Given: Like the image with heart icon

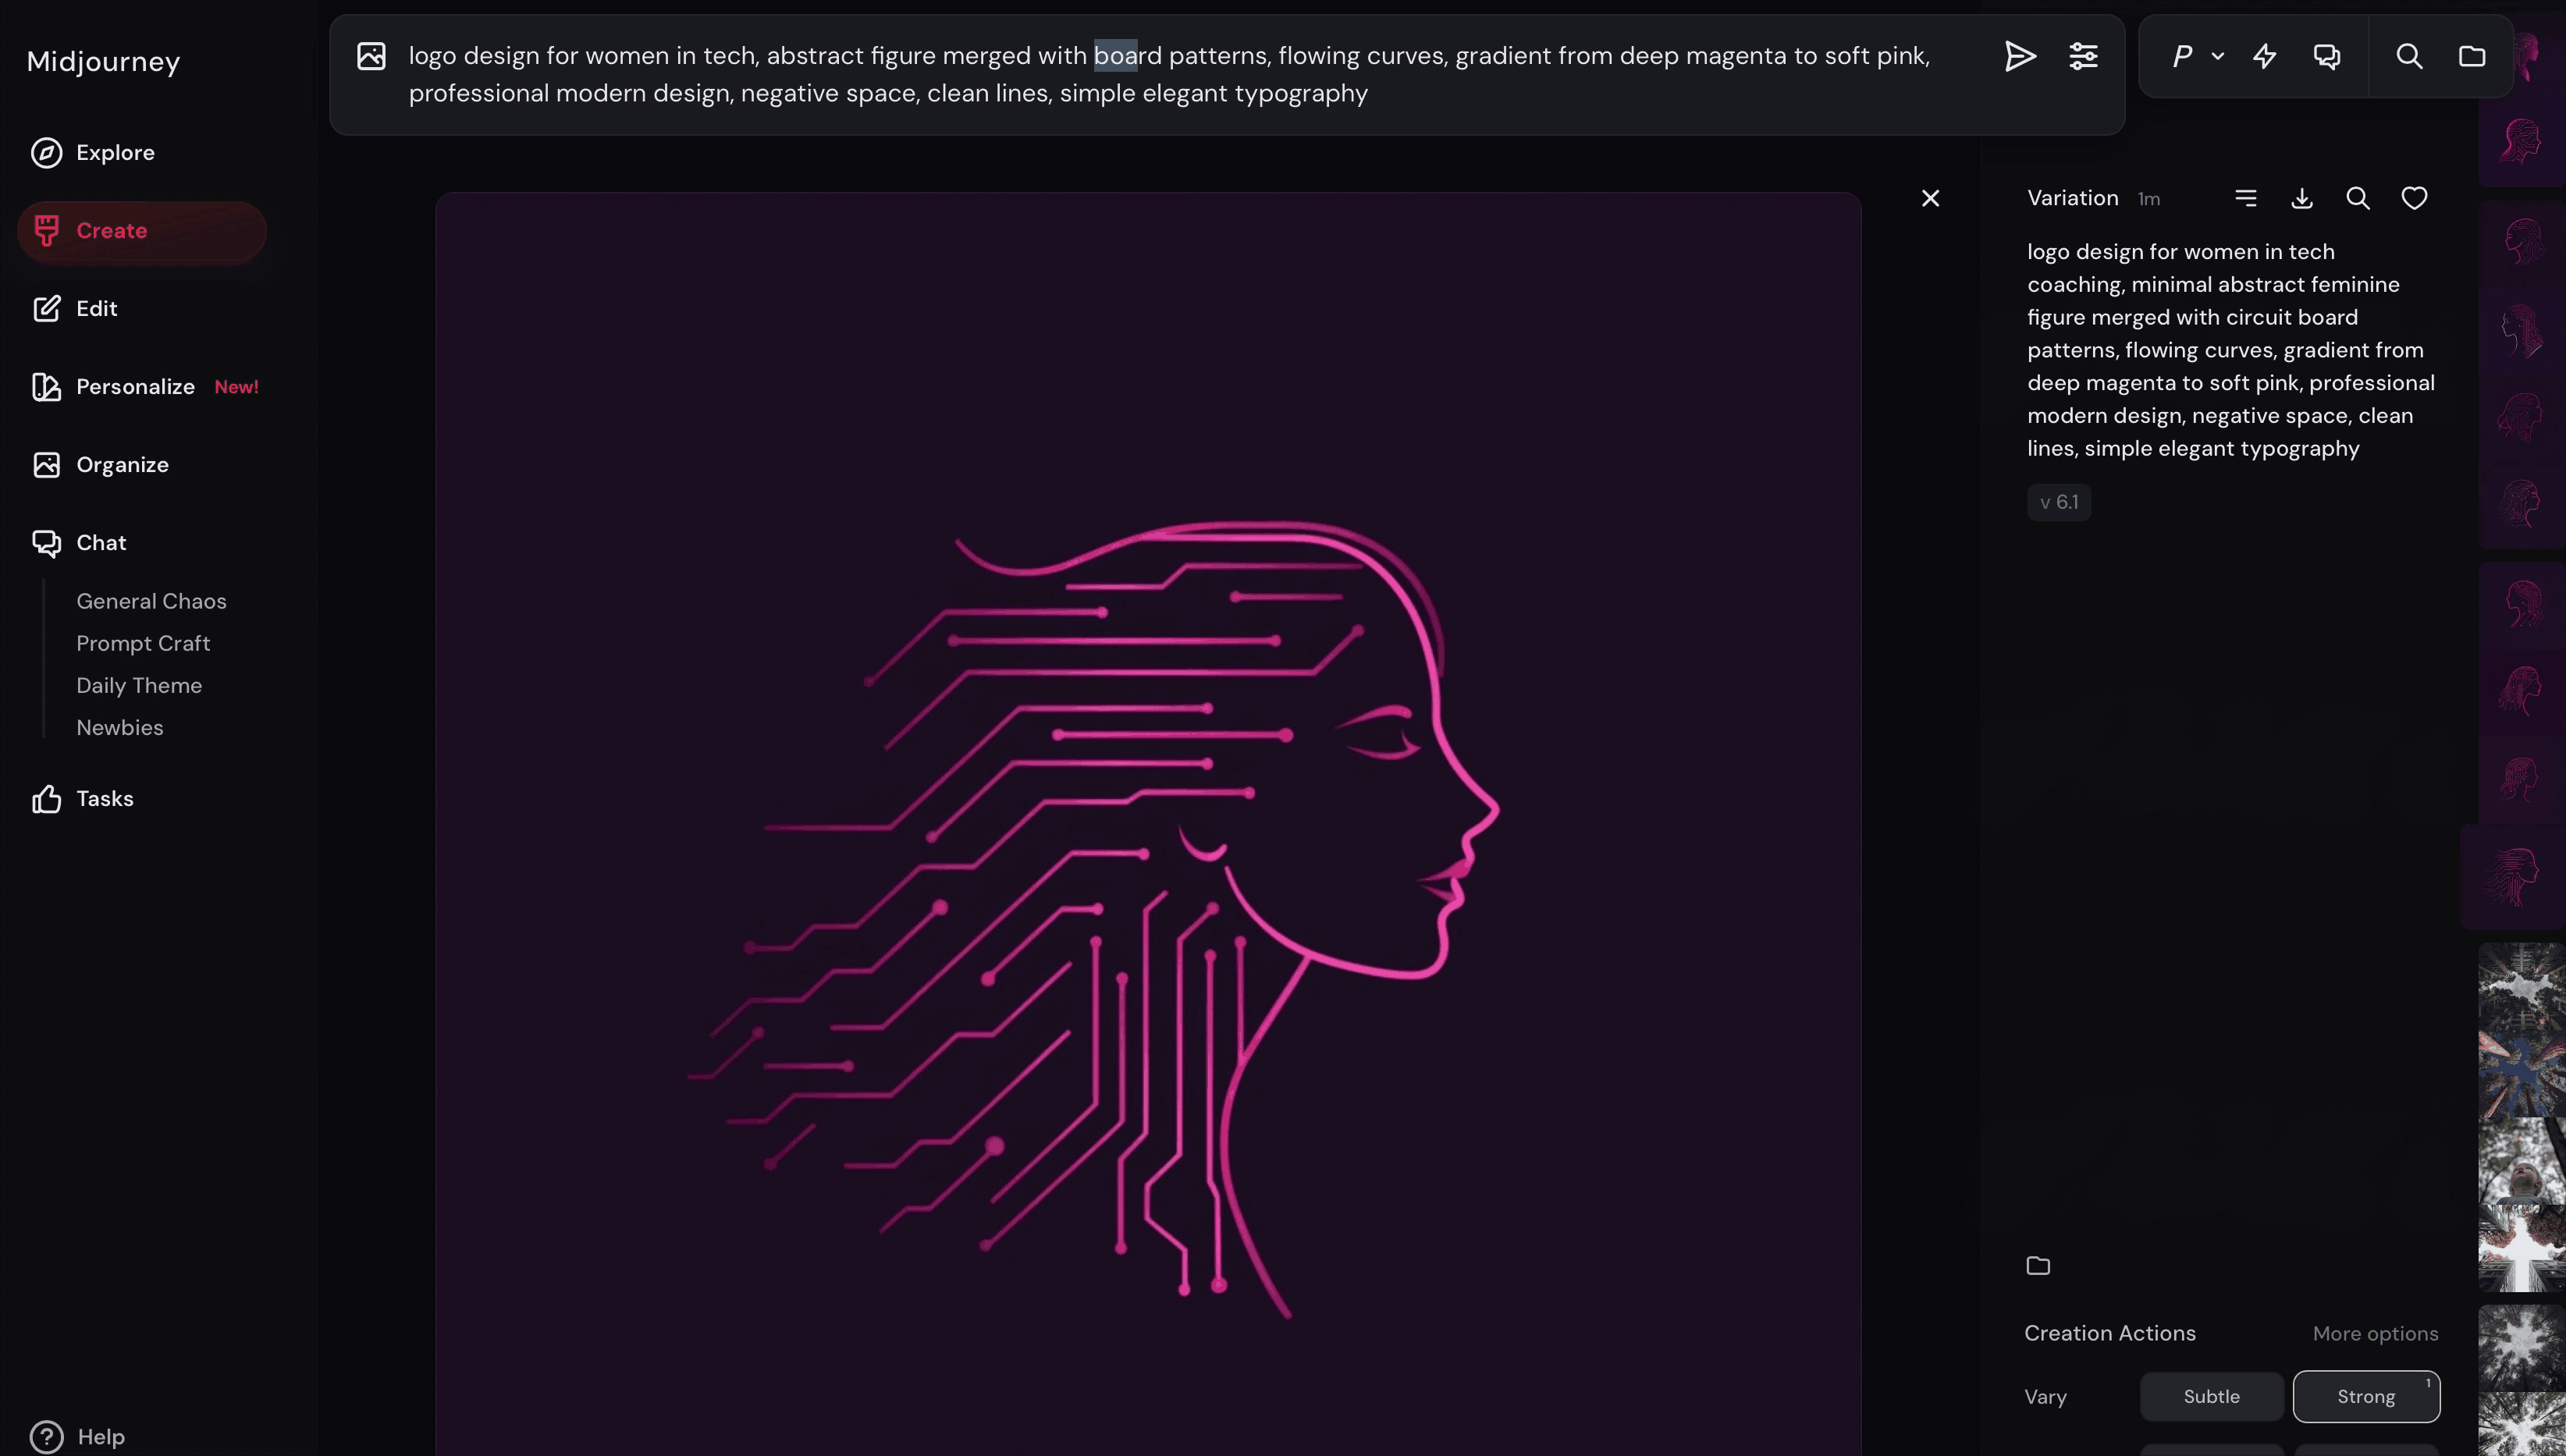Looking at the screenshot, I should [x=2414, y=198].
